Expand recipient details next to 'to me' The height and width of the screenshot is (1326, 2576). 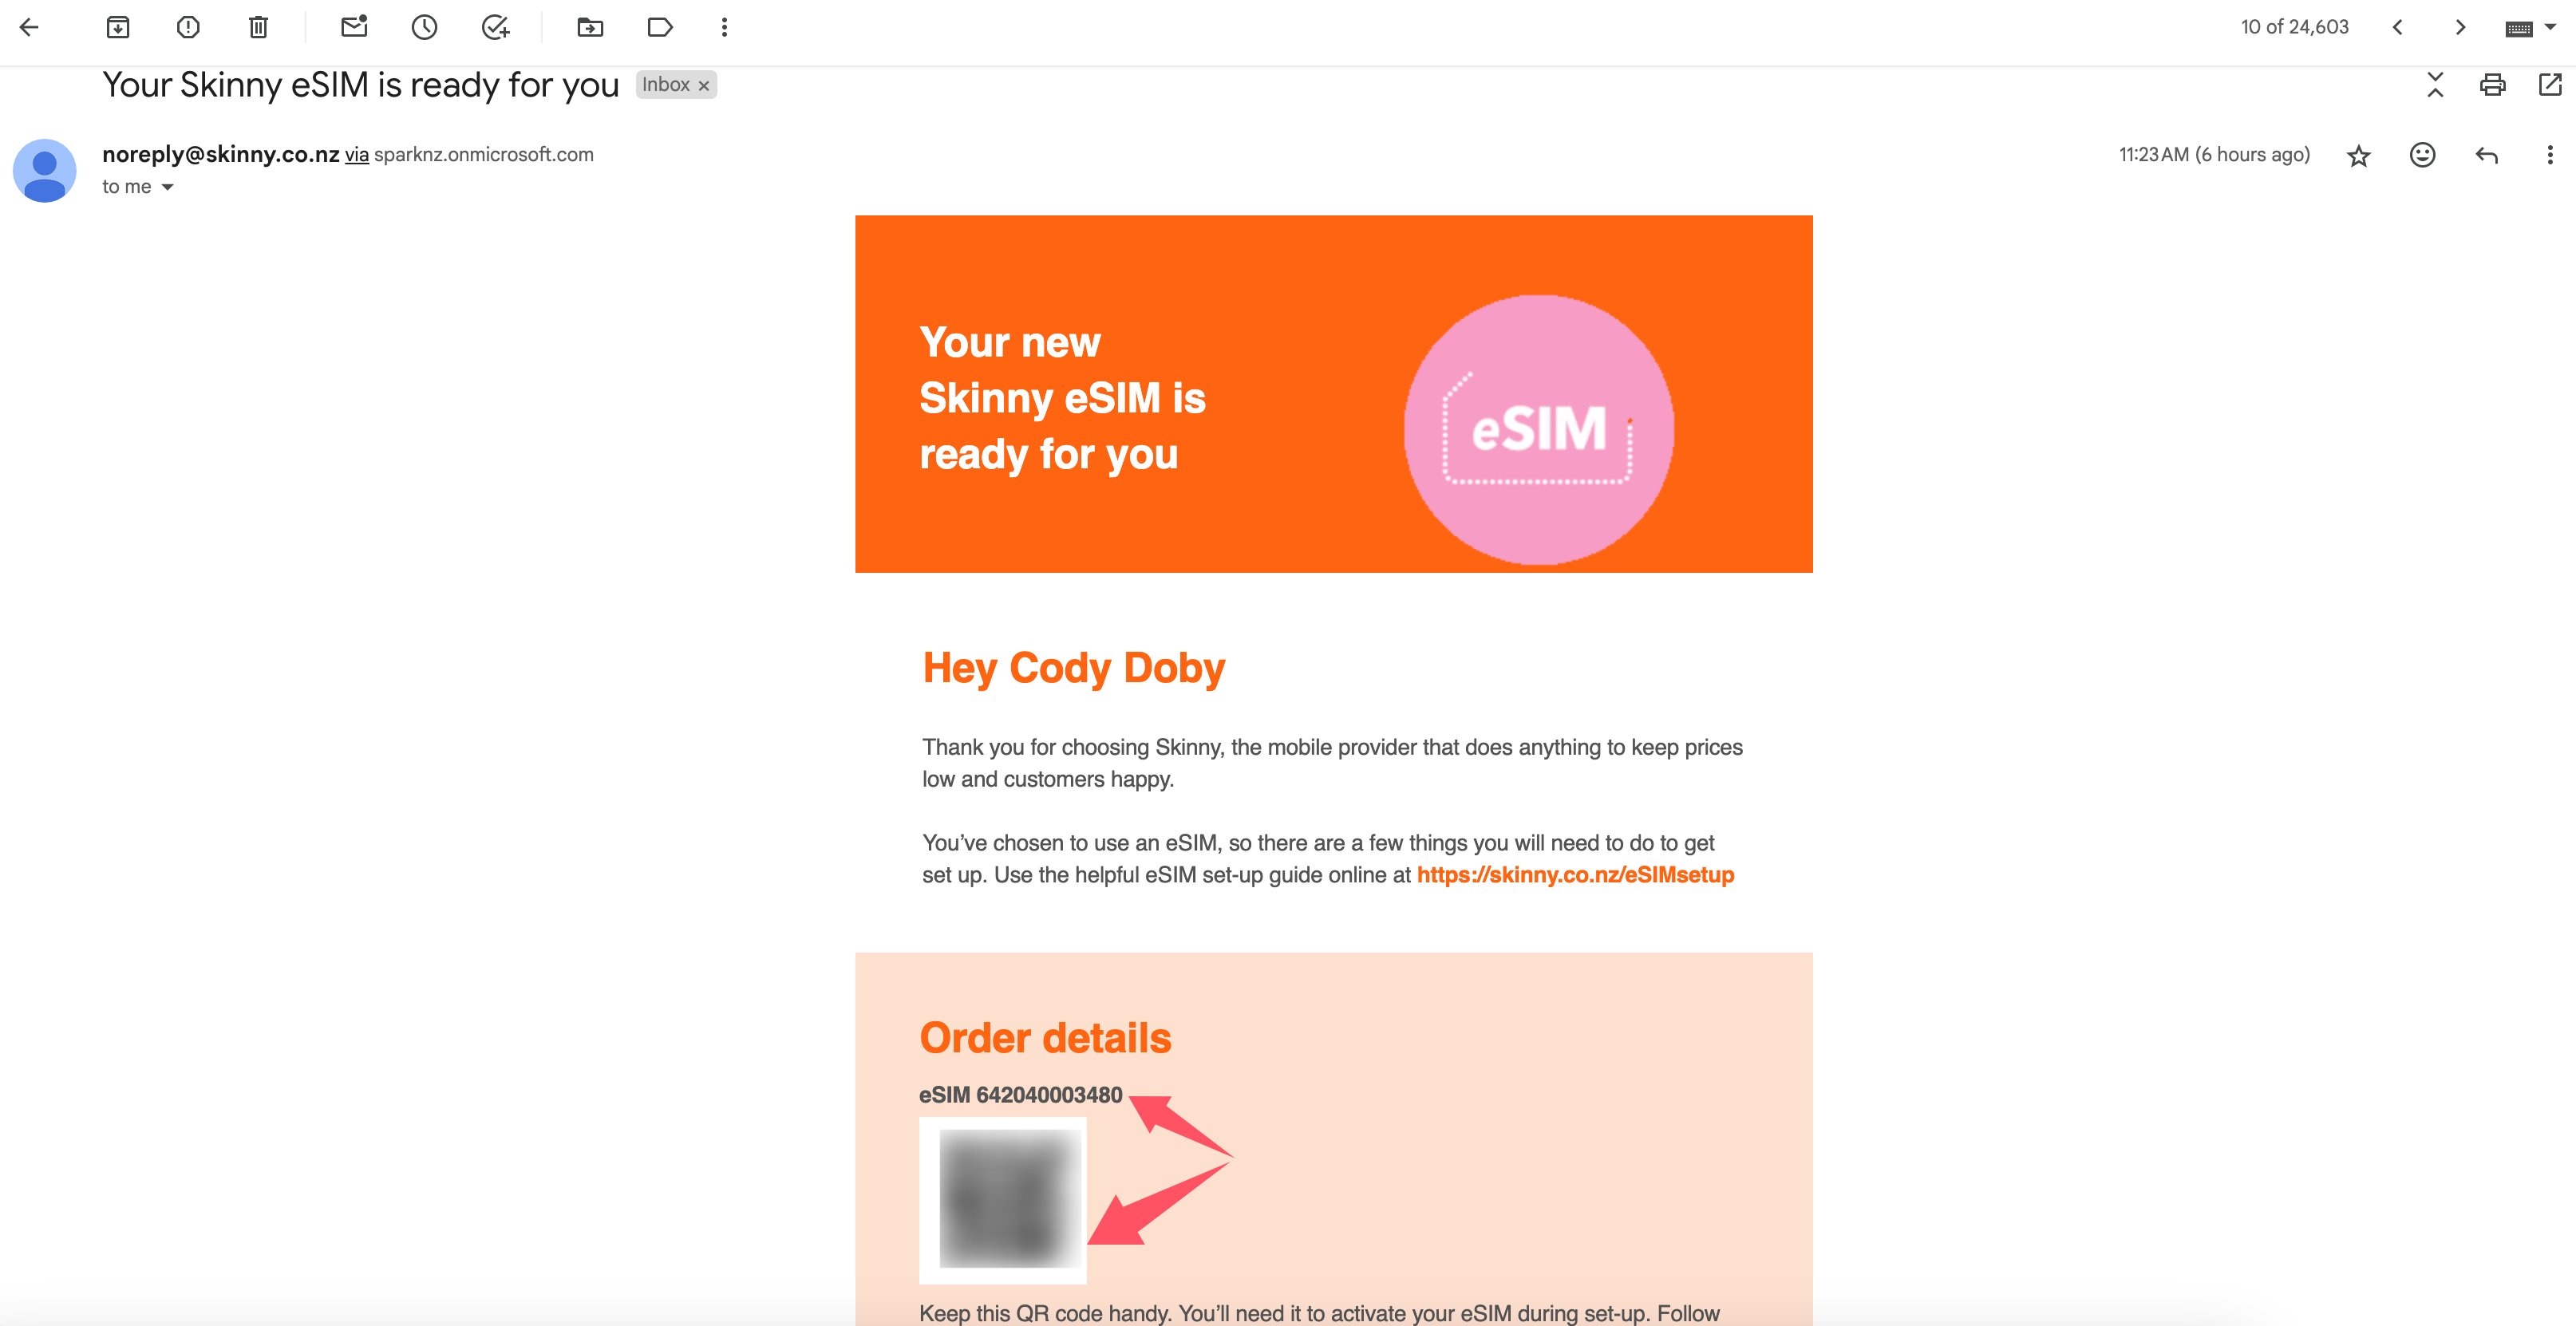tap(168, 187)
